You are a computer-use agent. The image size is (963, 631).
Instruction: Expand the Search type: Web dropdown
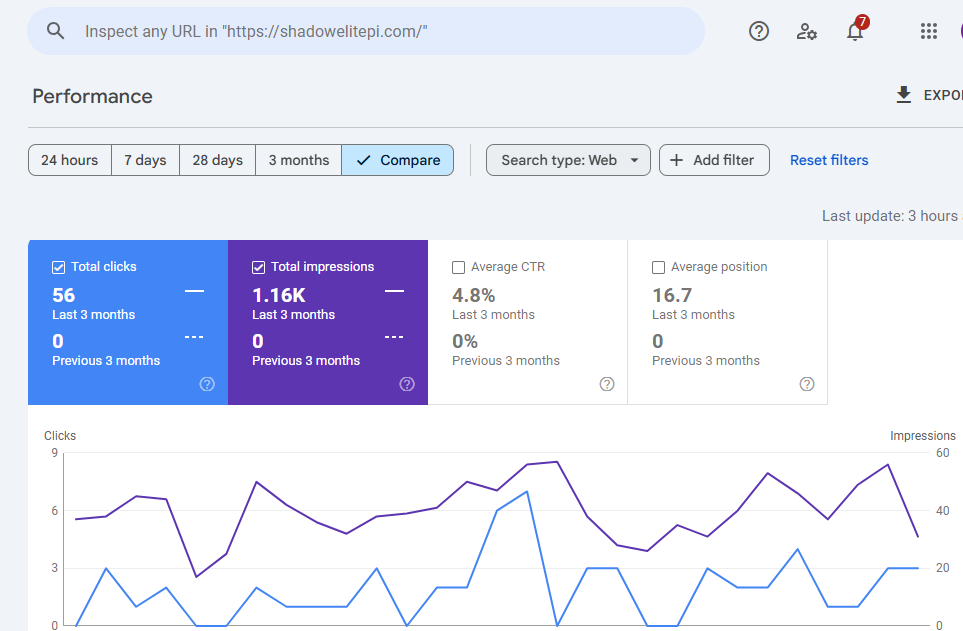568,160
